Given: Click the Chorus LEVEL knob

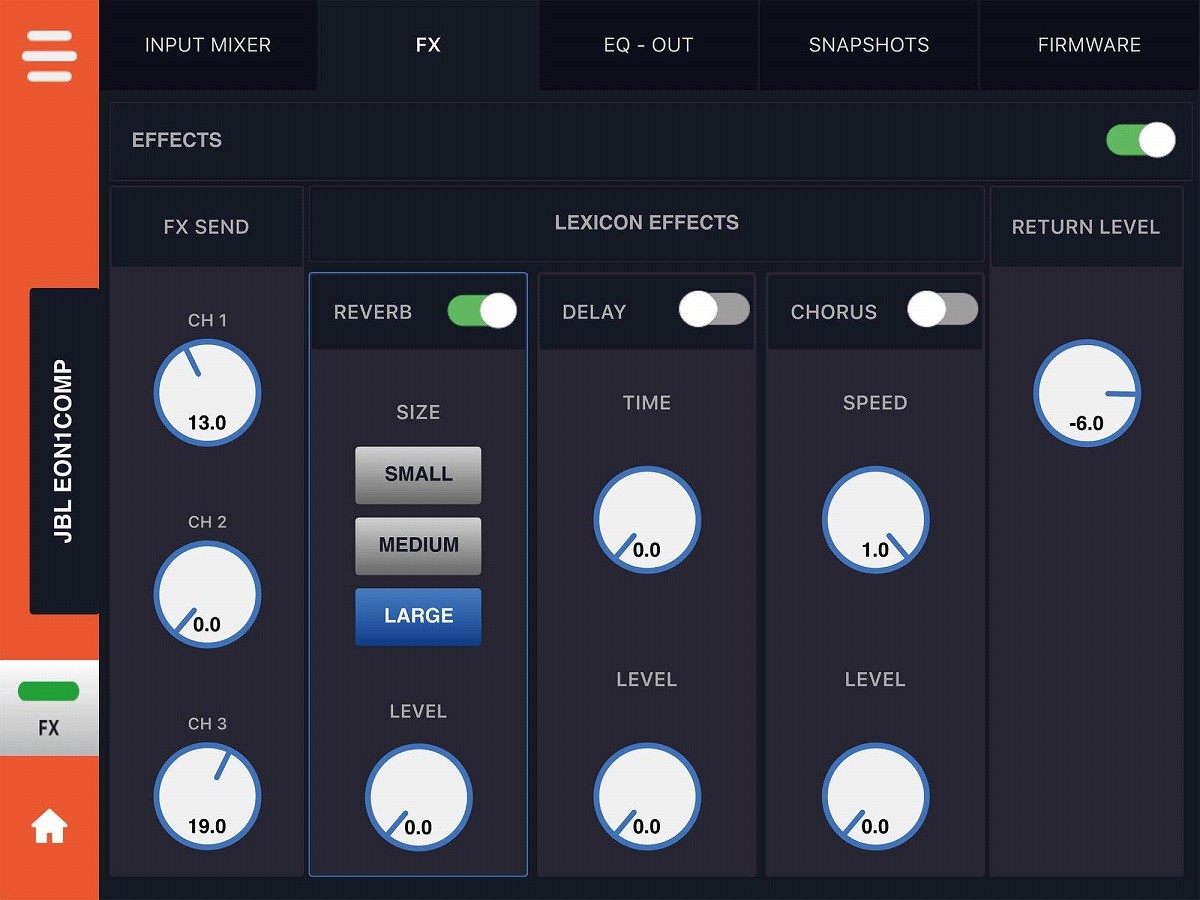Looking at the screenshot, I should point(875,797).
